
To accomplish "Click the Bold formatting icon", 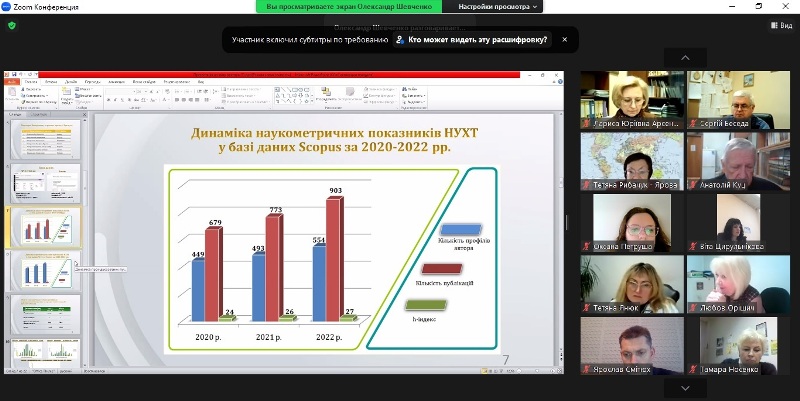I will pyautogui.click(x=108, y=99).
